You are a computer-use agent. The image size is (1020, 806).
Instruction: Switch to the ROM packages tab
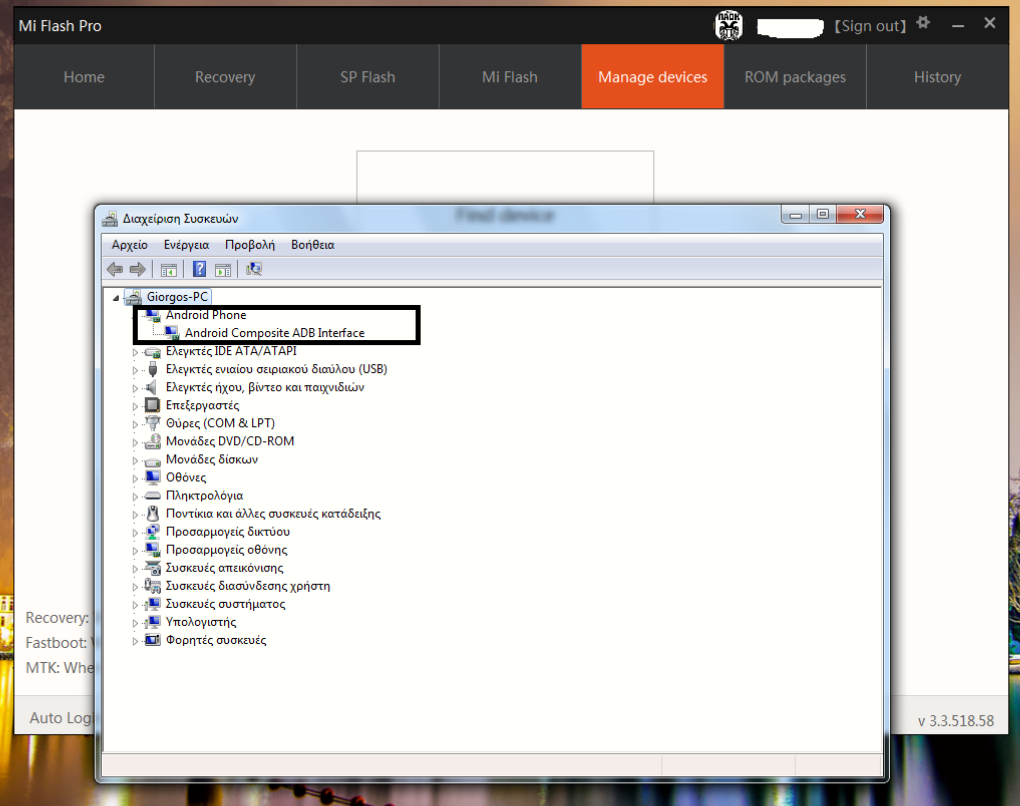pyautogui.click(x=794, y=77)
